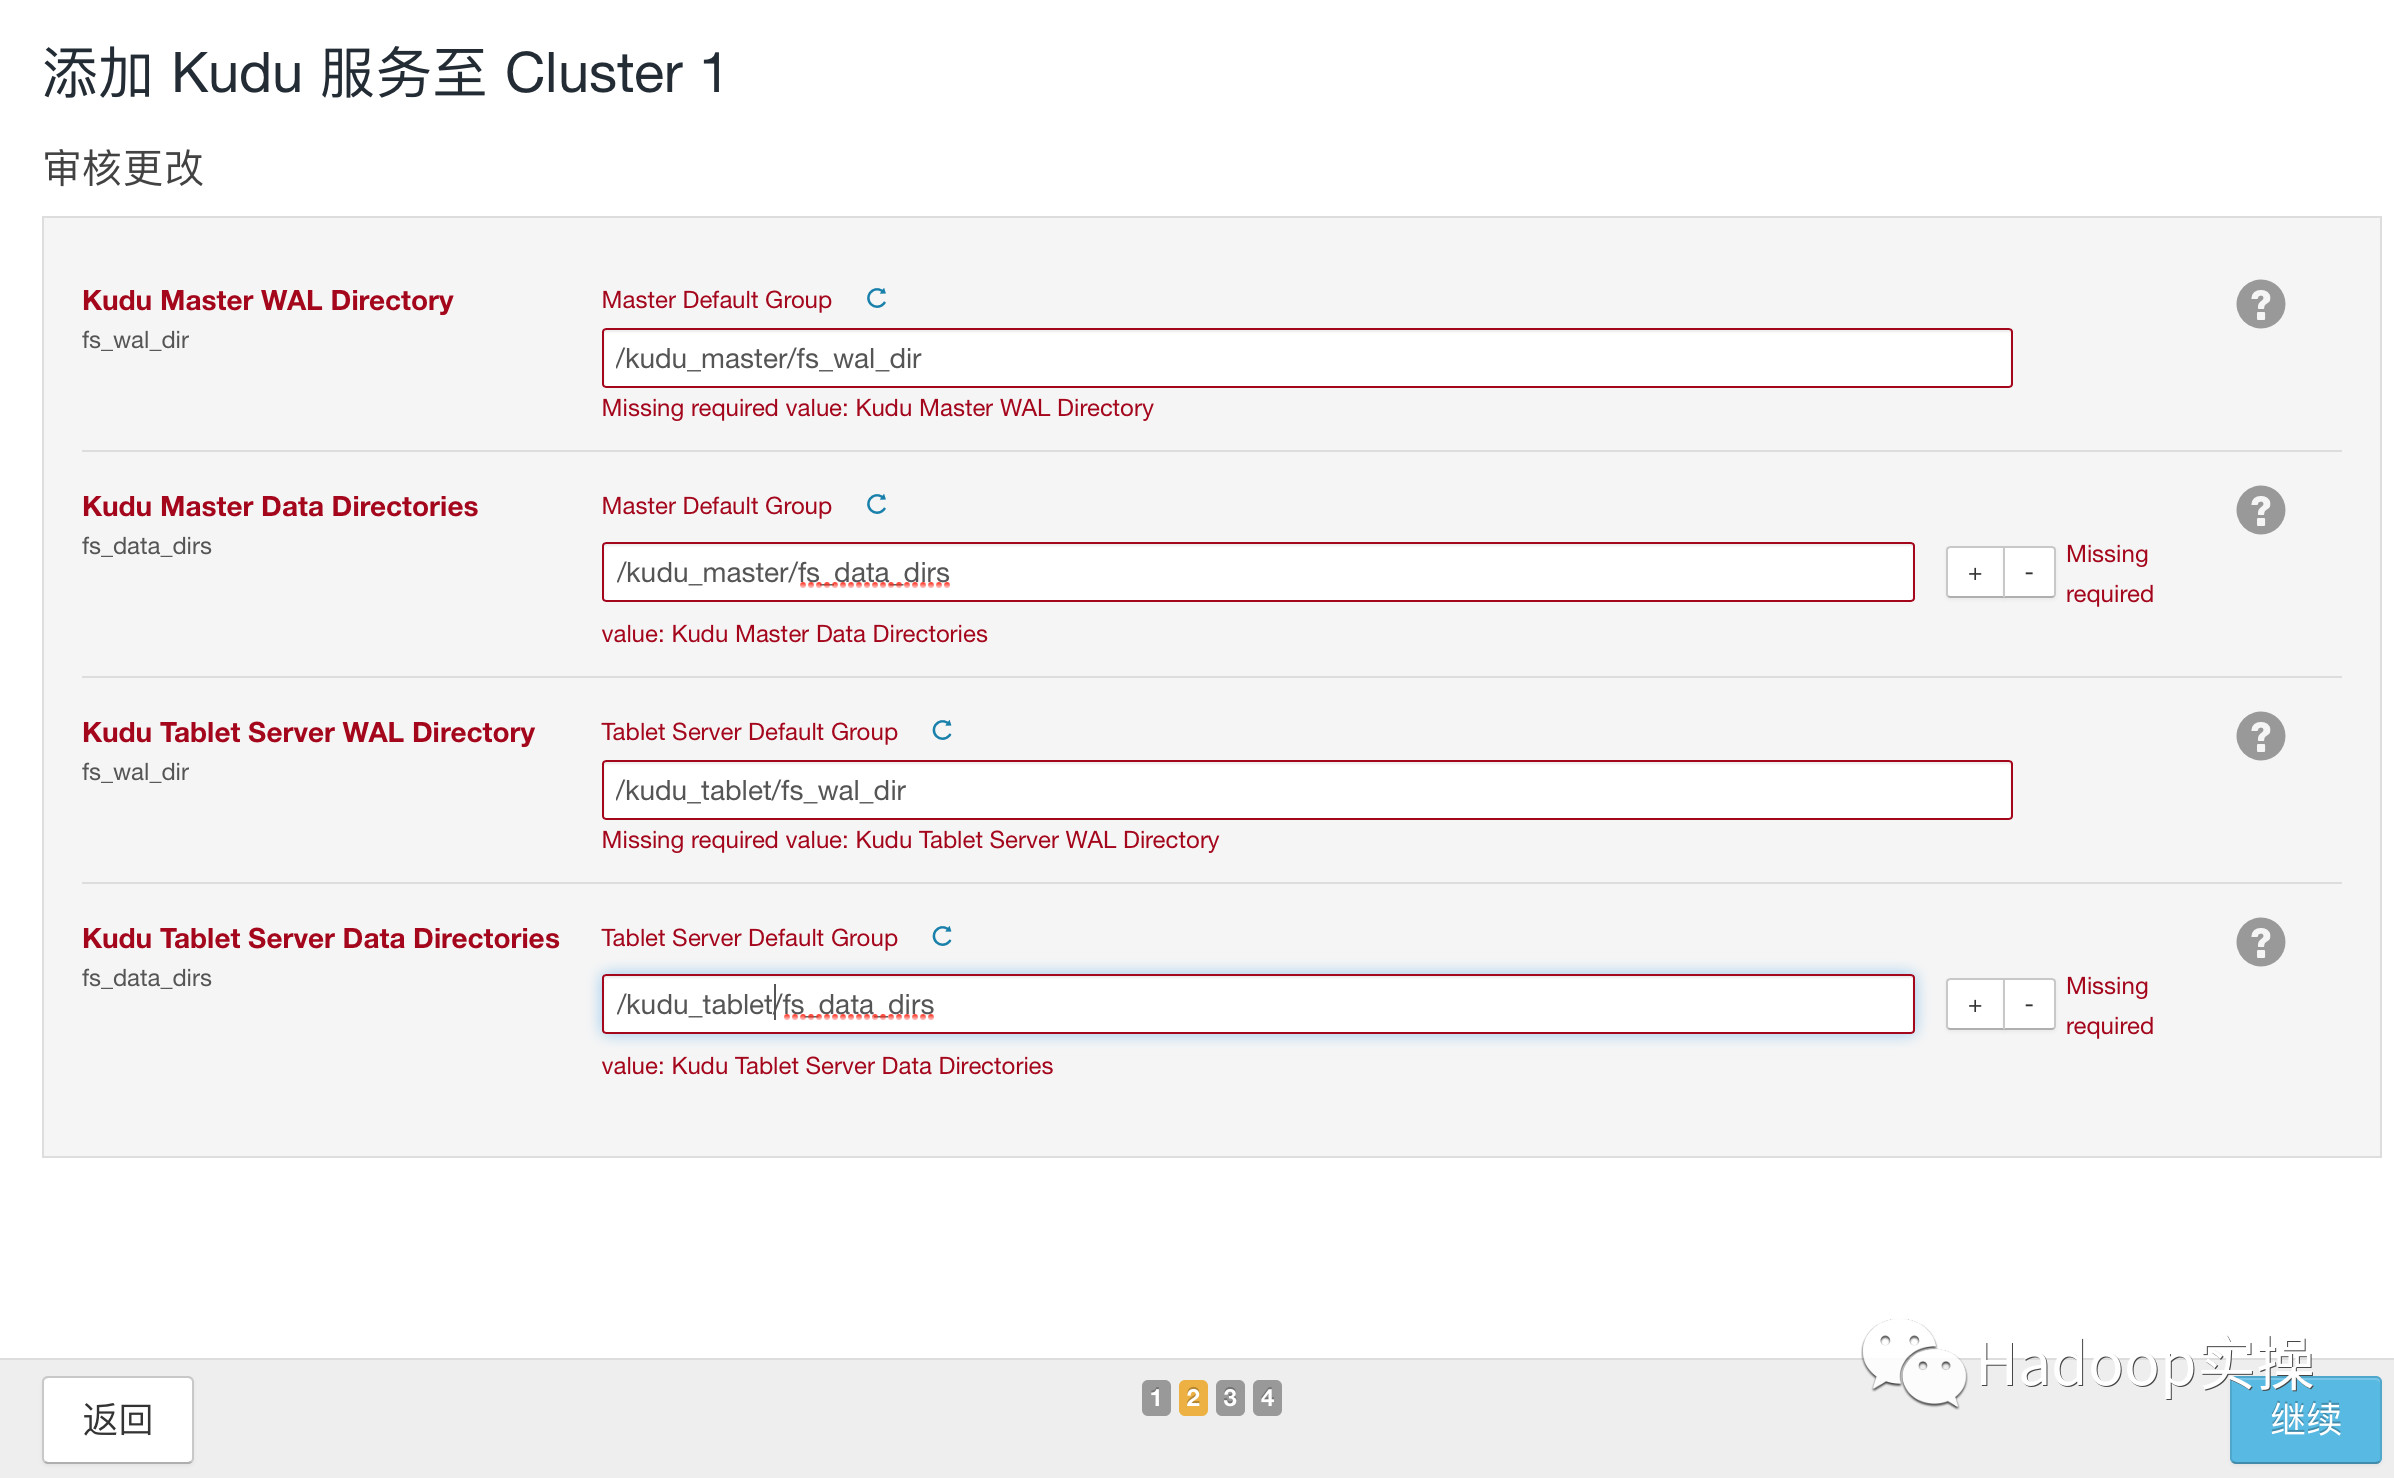This screenshot has width=2394, height=1478.
Task: Reset Kudu Master WAL Directory to default
Action: [876, 299]
